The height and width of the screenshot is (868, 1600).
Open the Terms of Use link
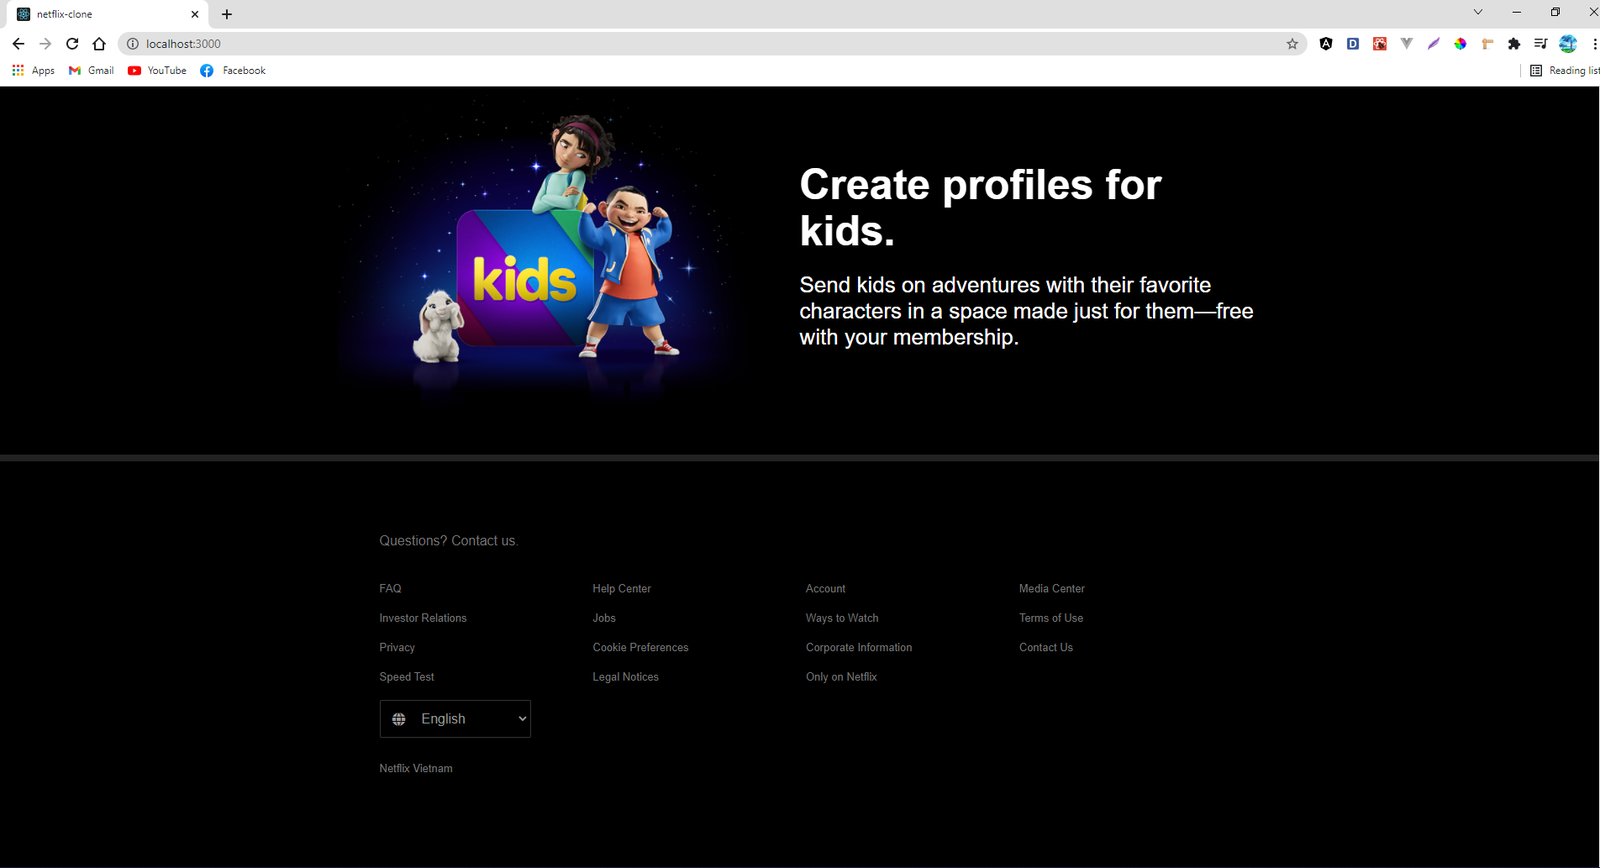pos(1051,618)
